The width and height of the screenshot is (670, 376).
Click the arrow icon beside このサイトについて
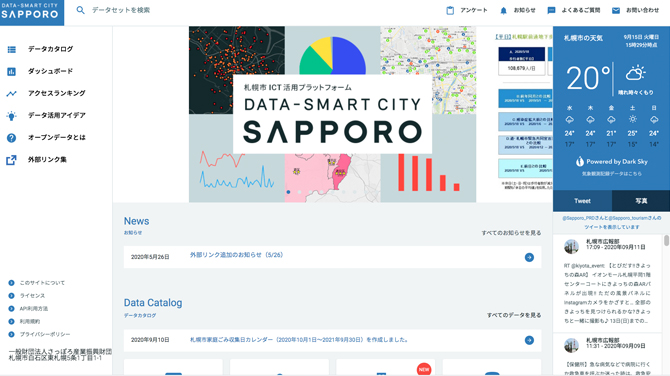click(x=12, y=283)
